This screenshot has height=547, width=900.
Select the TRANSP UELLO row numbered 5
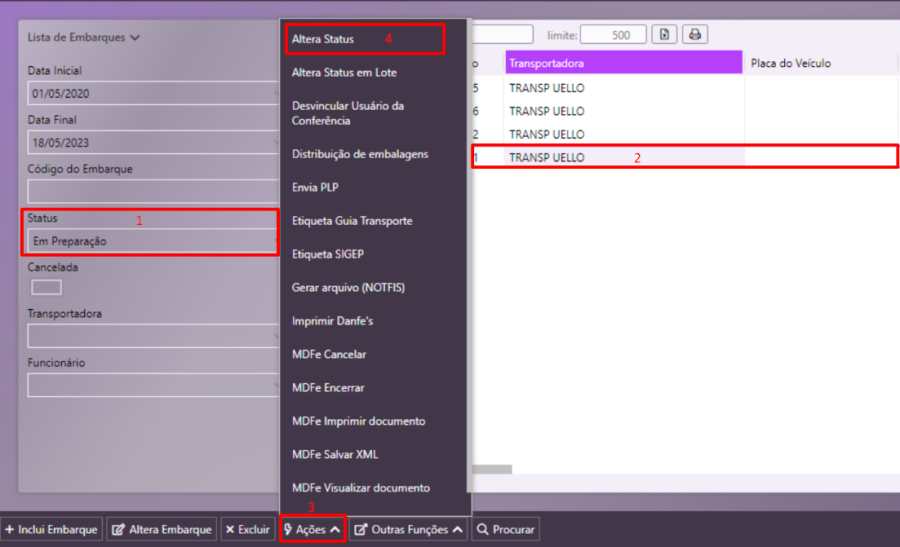[x=685, y=88]
